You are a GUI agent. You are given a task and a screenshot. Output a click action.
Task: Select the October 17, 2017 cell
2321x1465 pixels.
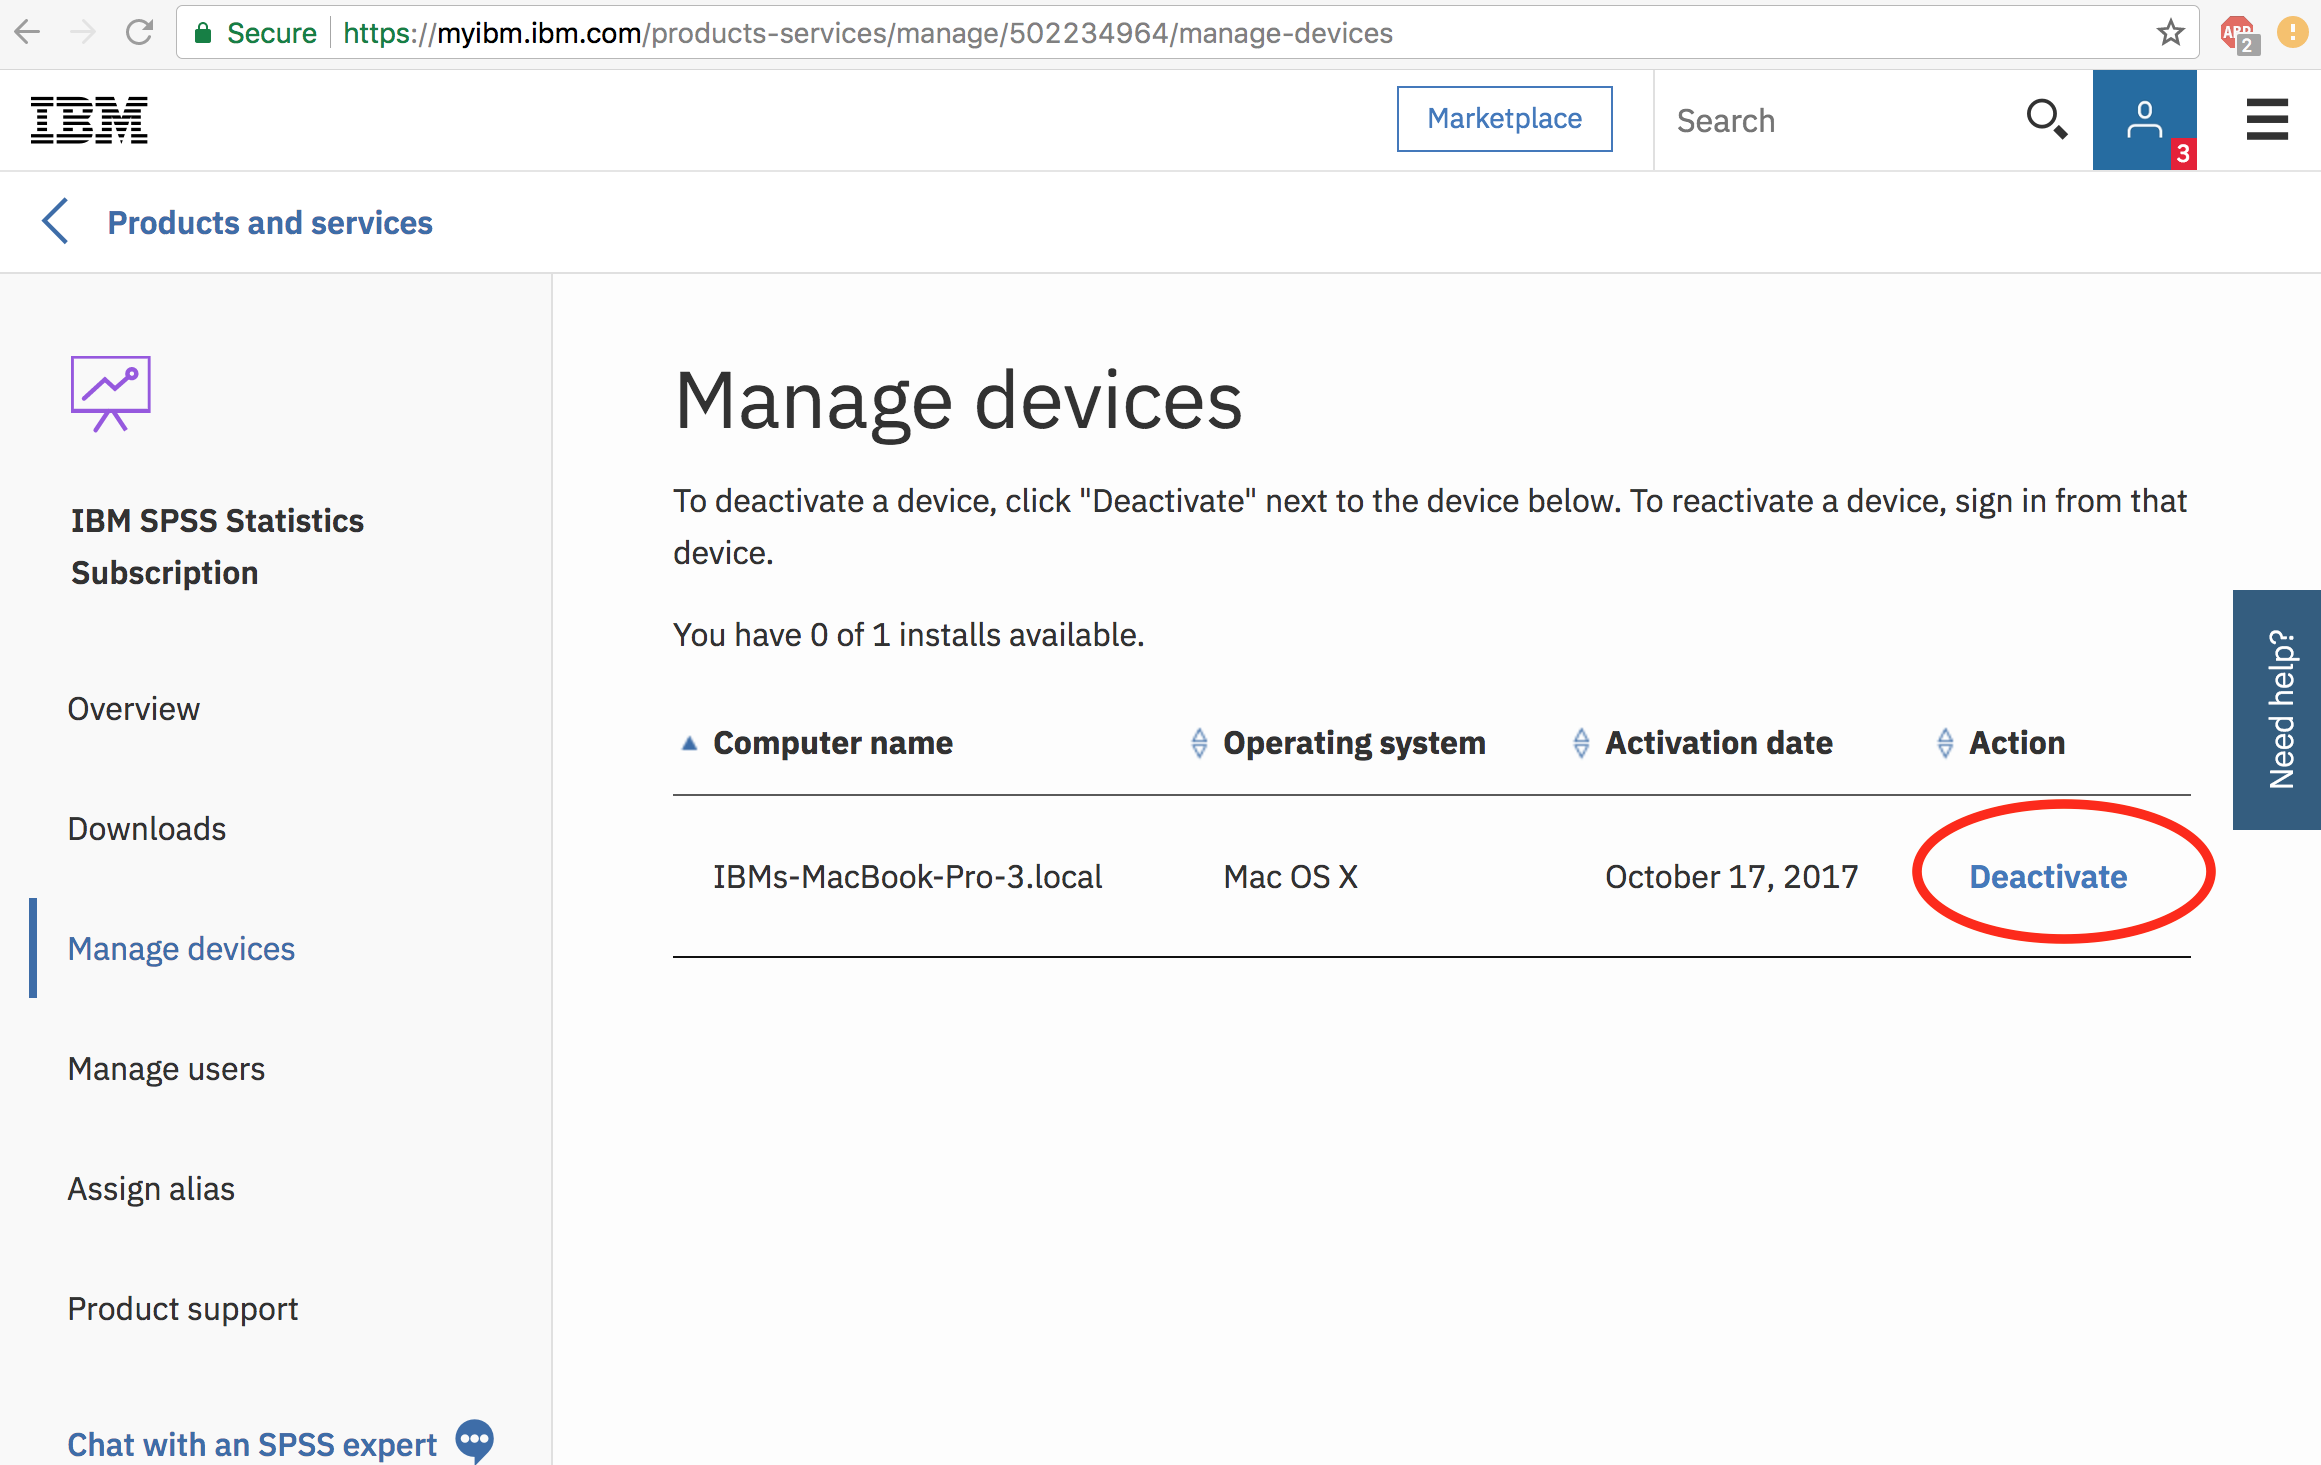[x=1731, y=877]
